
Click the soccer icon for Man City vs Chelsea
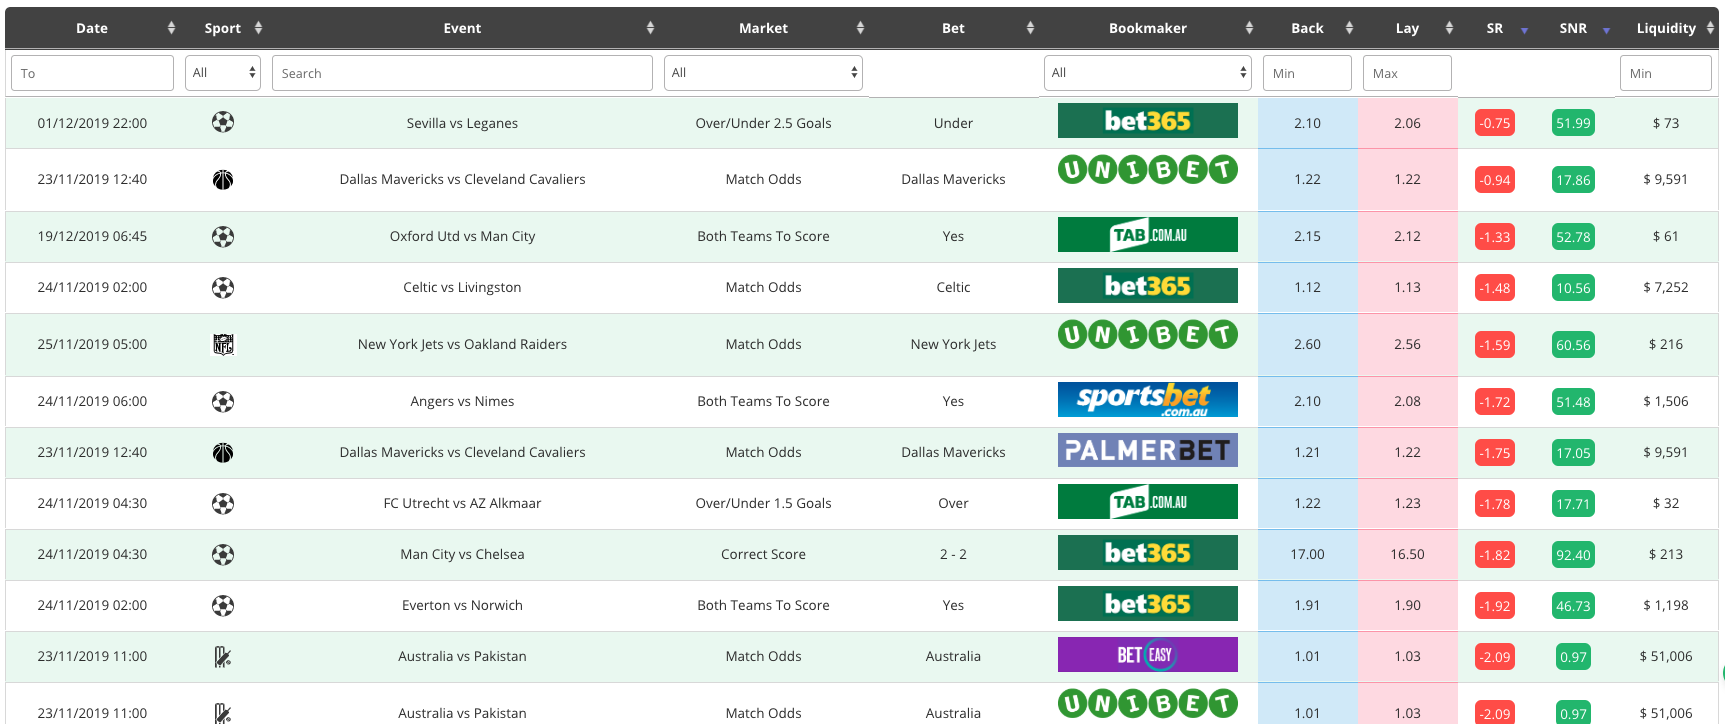[223, 555]
